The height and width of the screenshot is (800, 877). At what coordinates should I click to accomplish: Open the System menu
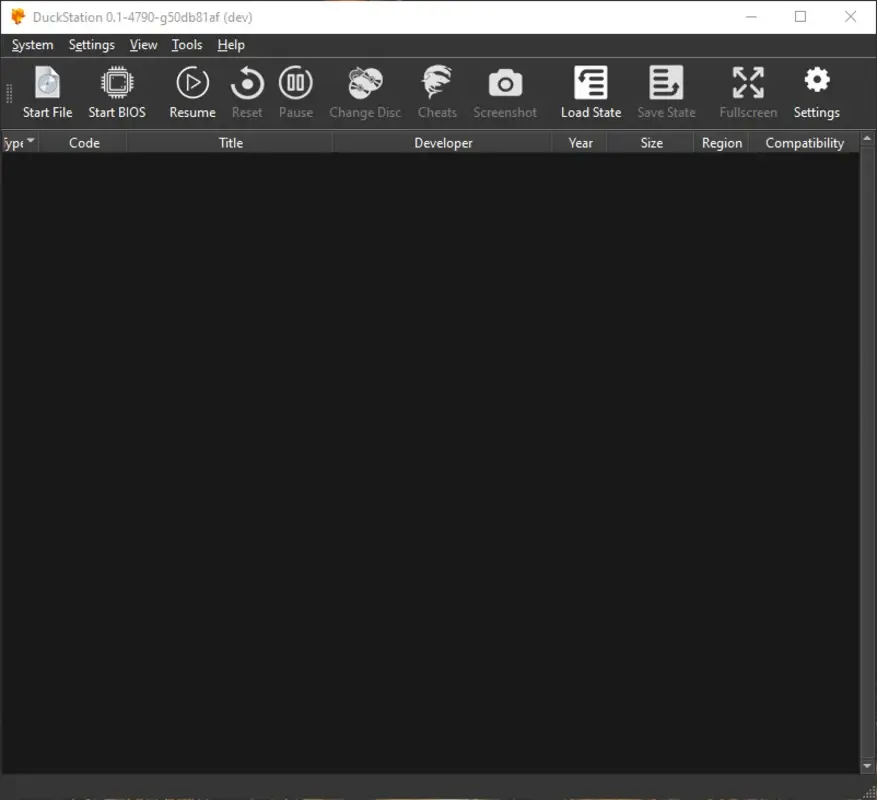click(x=32, y=45)
